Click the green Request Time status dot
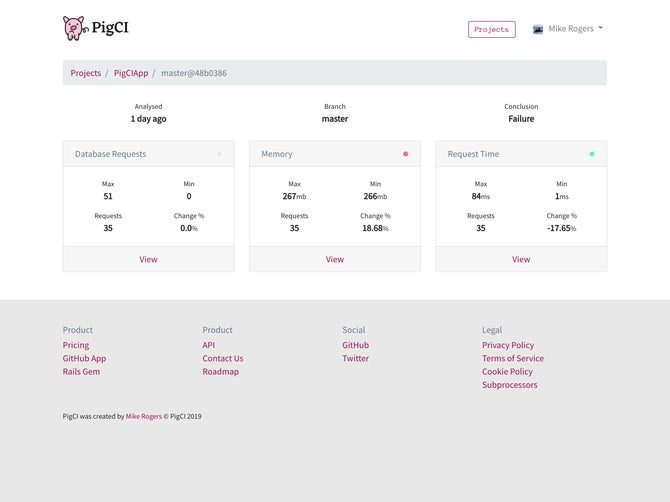Viewport: 670px width, 502px height. 592,154
